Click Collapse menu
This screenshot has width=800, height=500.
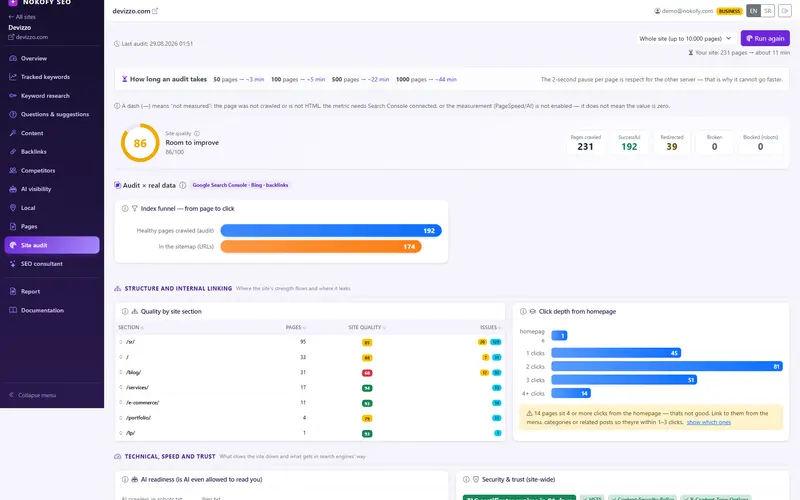point(32,395)
